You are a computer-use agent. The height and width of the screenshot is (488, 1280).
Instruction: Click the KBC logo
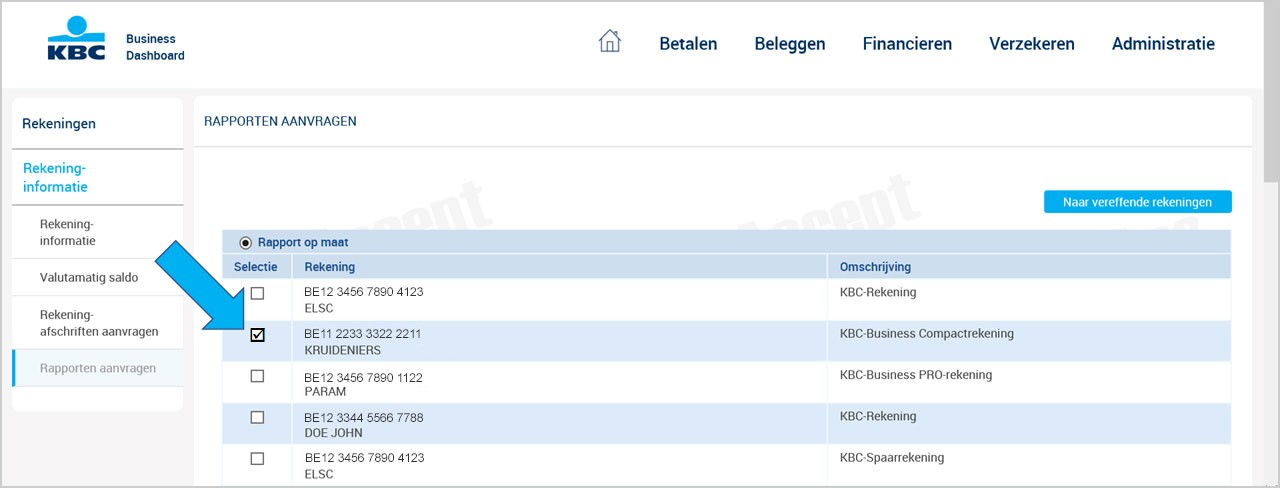[76, 40]
